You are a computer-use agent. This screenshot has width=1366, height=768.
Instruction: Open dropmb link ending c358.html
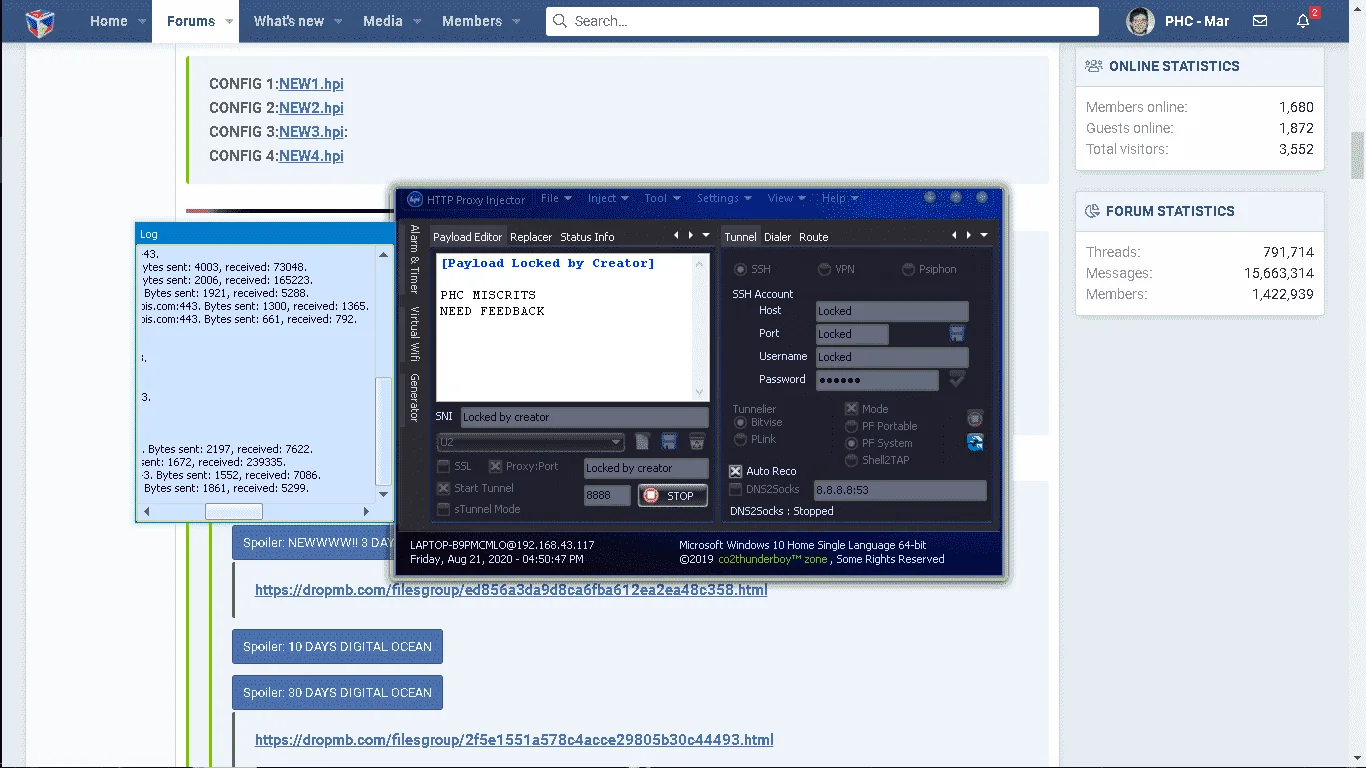(x=511, y=590)
